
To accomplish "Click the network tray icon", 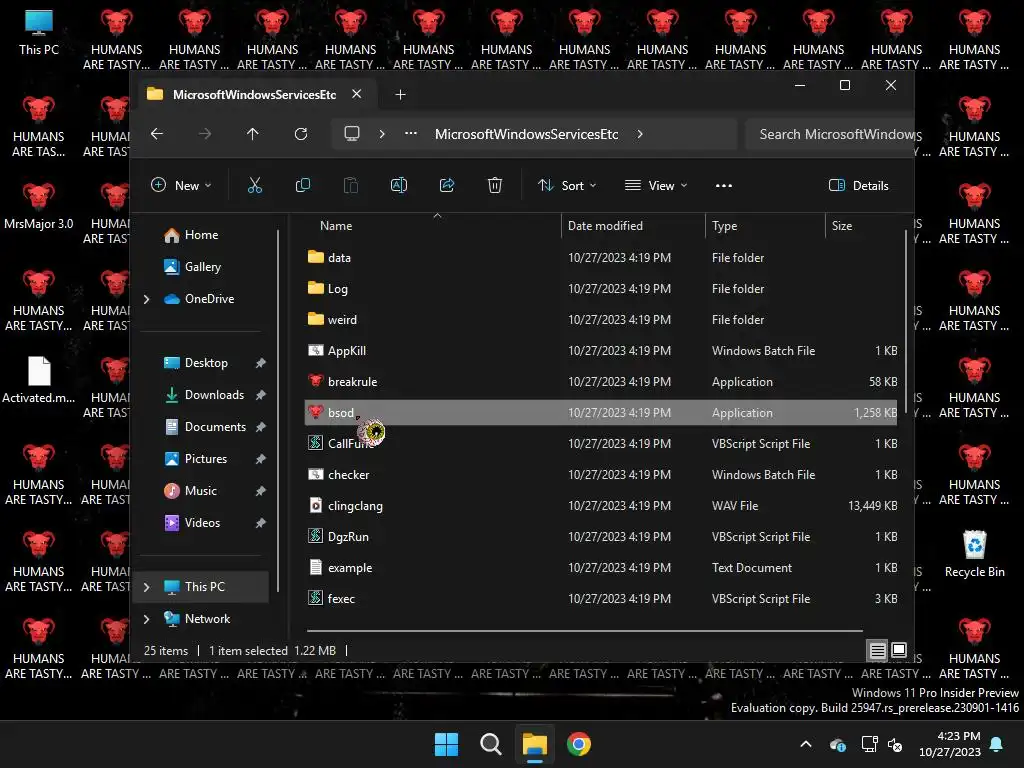I will tap(869, 744).
